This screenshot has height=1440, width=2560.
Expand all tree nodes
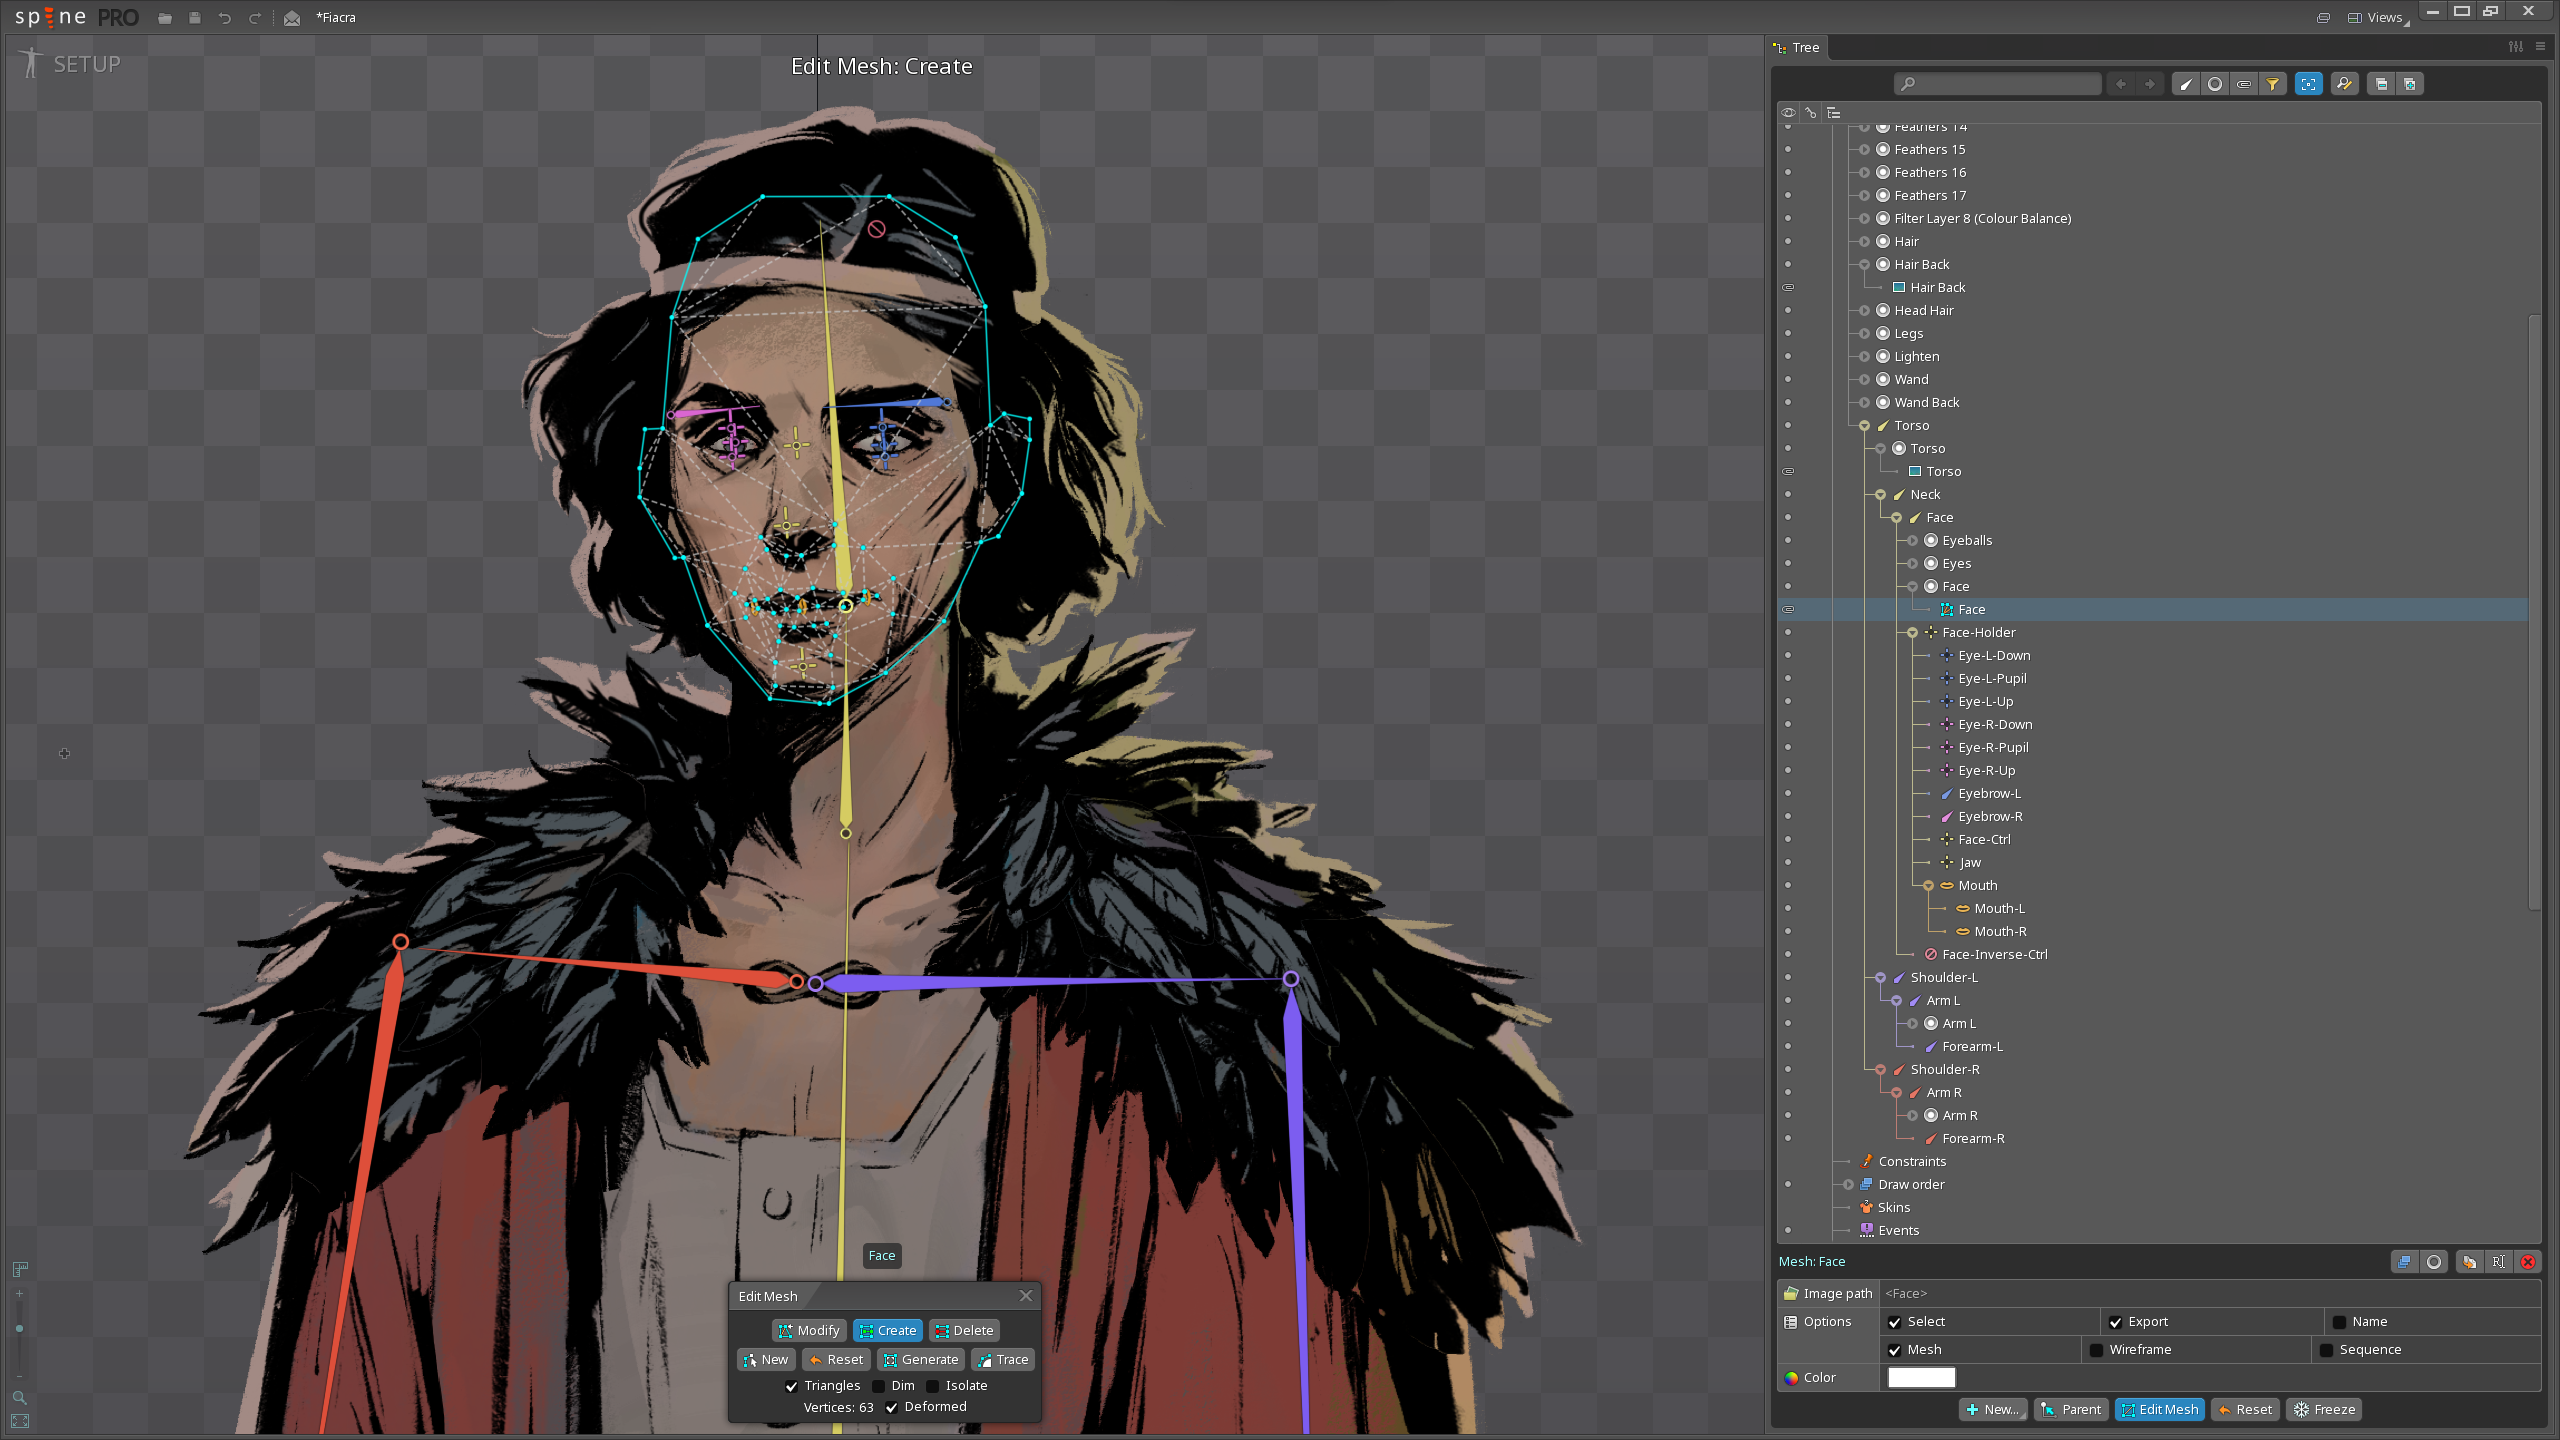point(2410,84)
